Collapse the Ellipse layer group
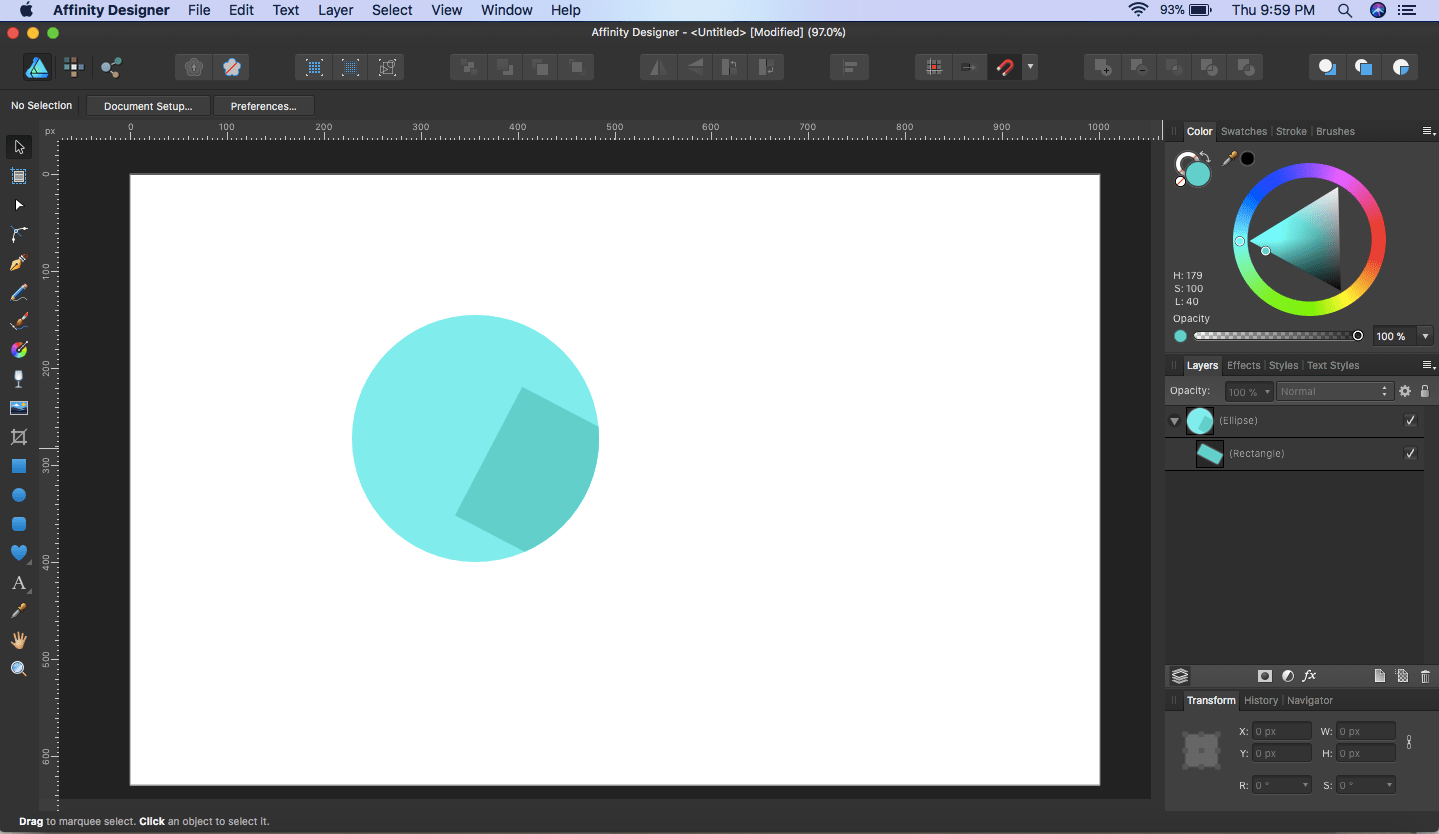 click(x=1174, y=421)
